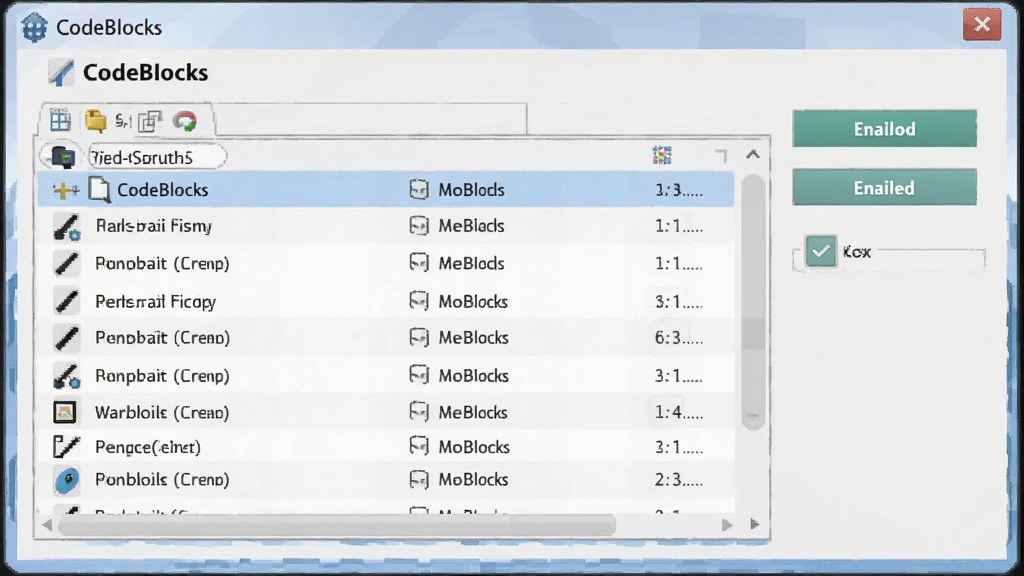This screenshot has width=1024, height=576.
Task: Click the brush icon beside Rarlsbait Fismy
Action: [x=67, y=227]
